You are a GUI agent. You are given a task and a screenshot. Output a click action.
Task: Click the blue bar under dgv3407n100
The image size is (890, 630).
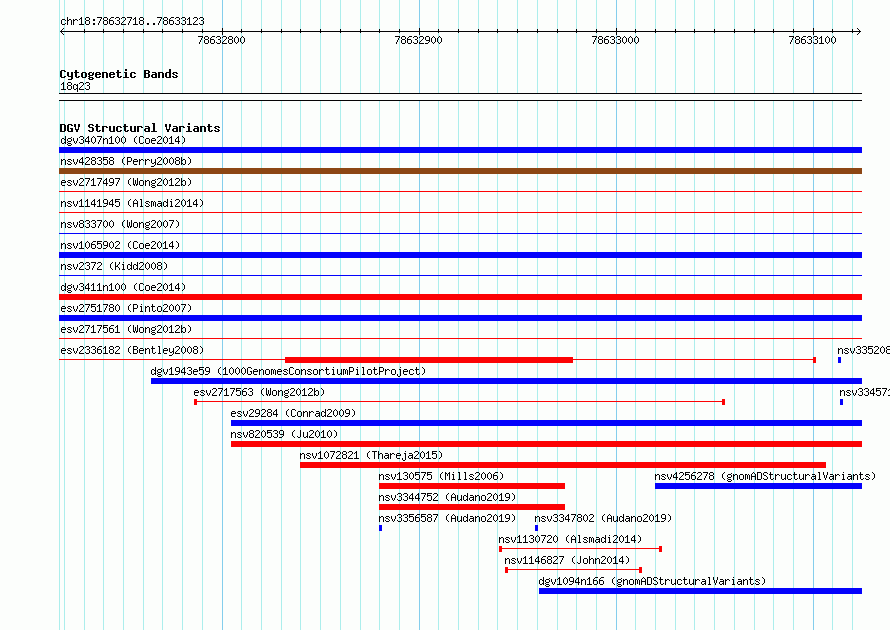(x=460, y=150)
